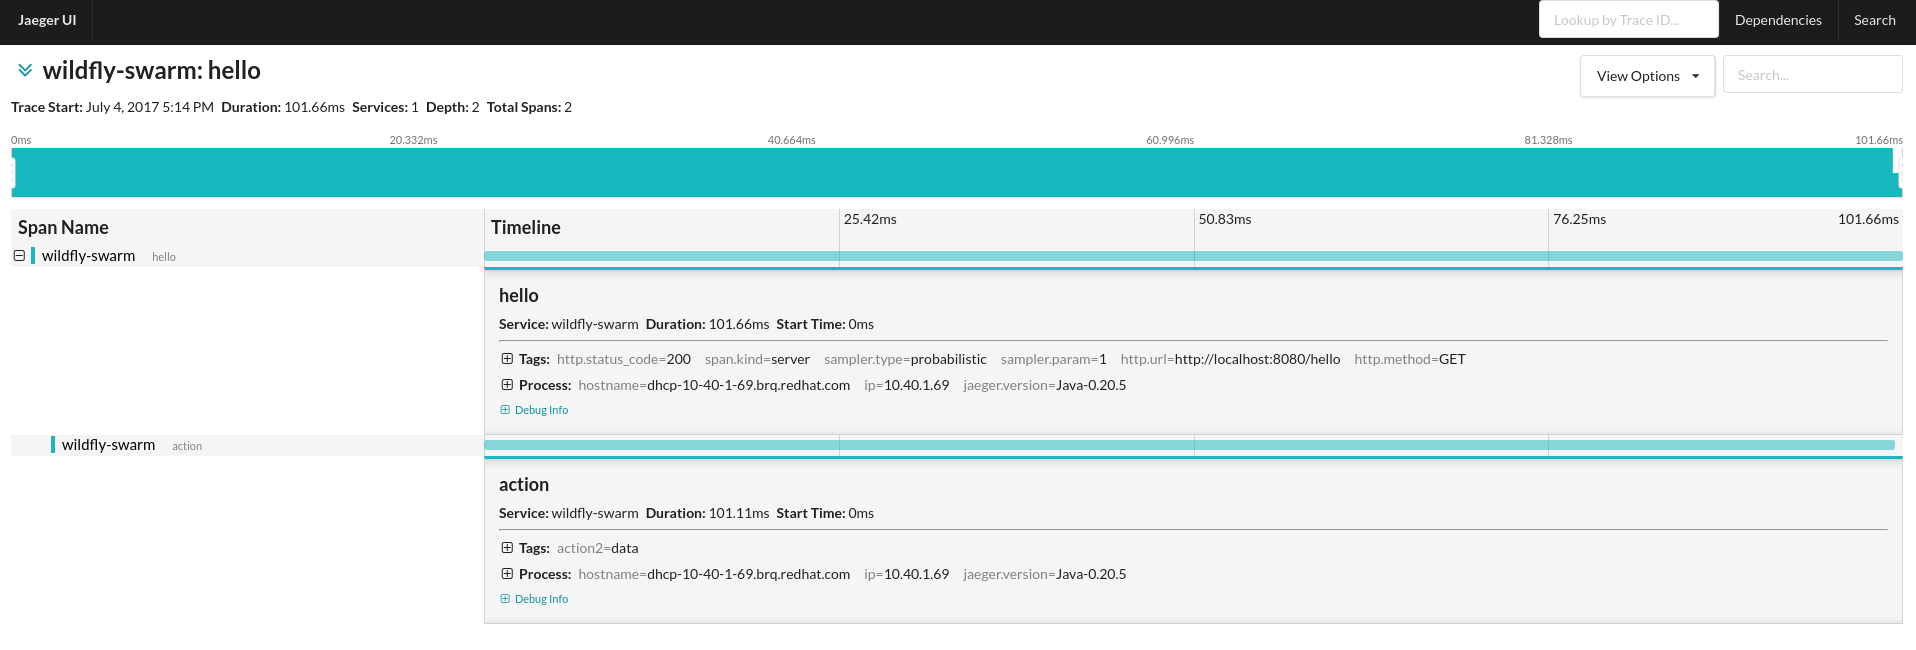Expand Process of the hello span
This screenshot has width=1916, height=650.
pyautogui.click(x=507, y=385)
